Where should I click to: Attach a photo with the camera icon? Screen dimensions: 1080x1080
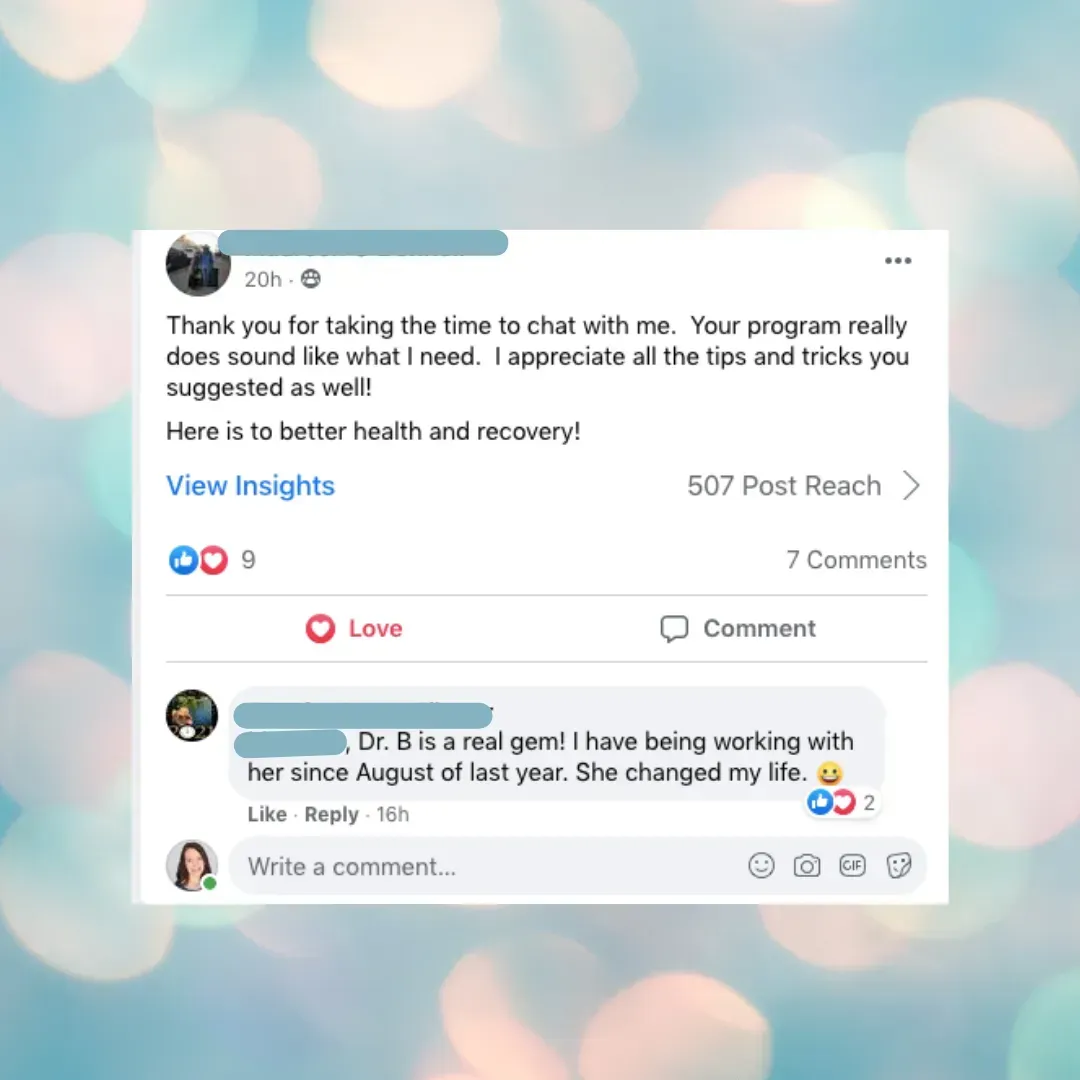807,866
